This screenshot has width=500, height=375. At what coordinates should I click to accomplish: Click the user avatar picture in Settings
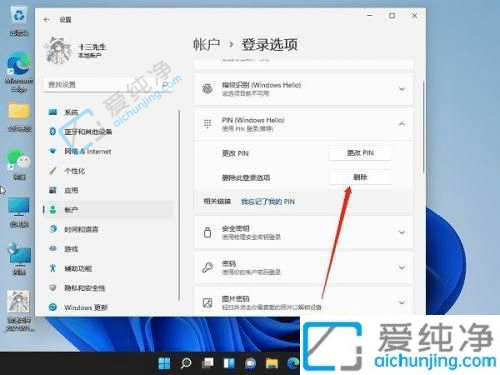tap(58, 50)
